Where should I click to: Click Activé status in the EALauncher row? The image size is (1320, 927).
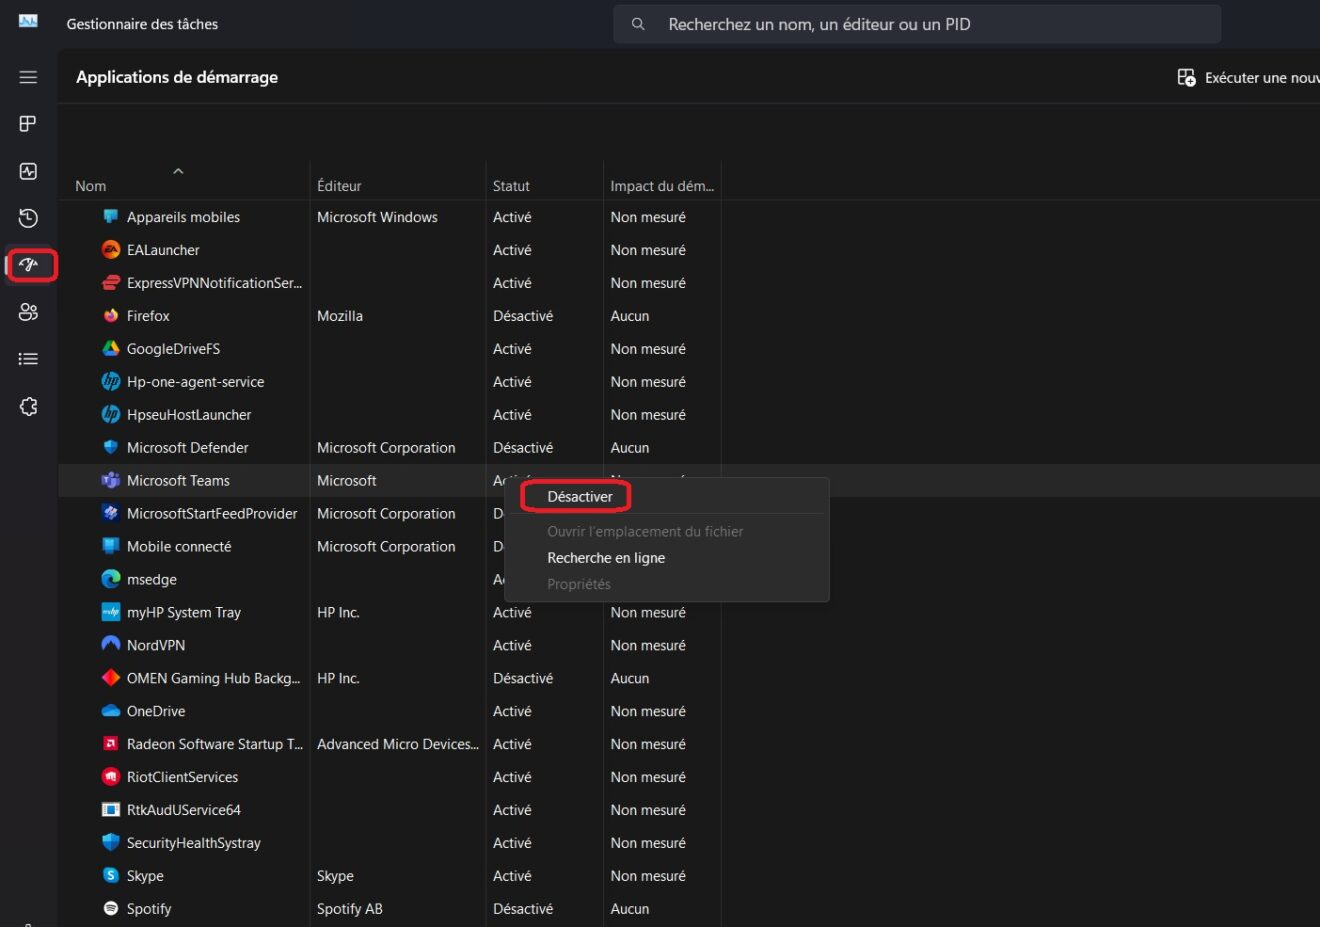point(512,250)
